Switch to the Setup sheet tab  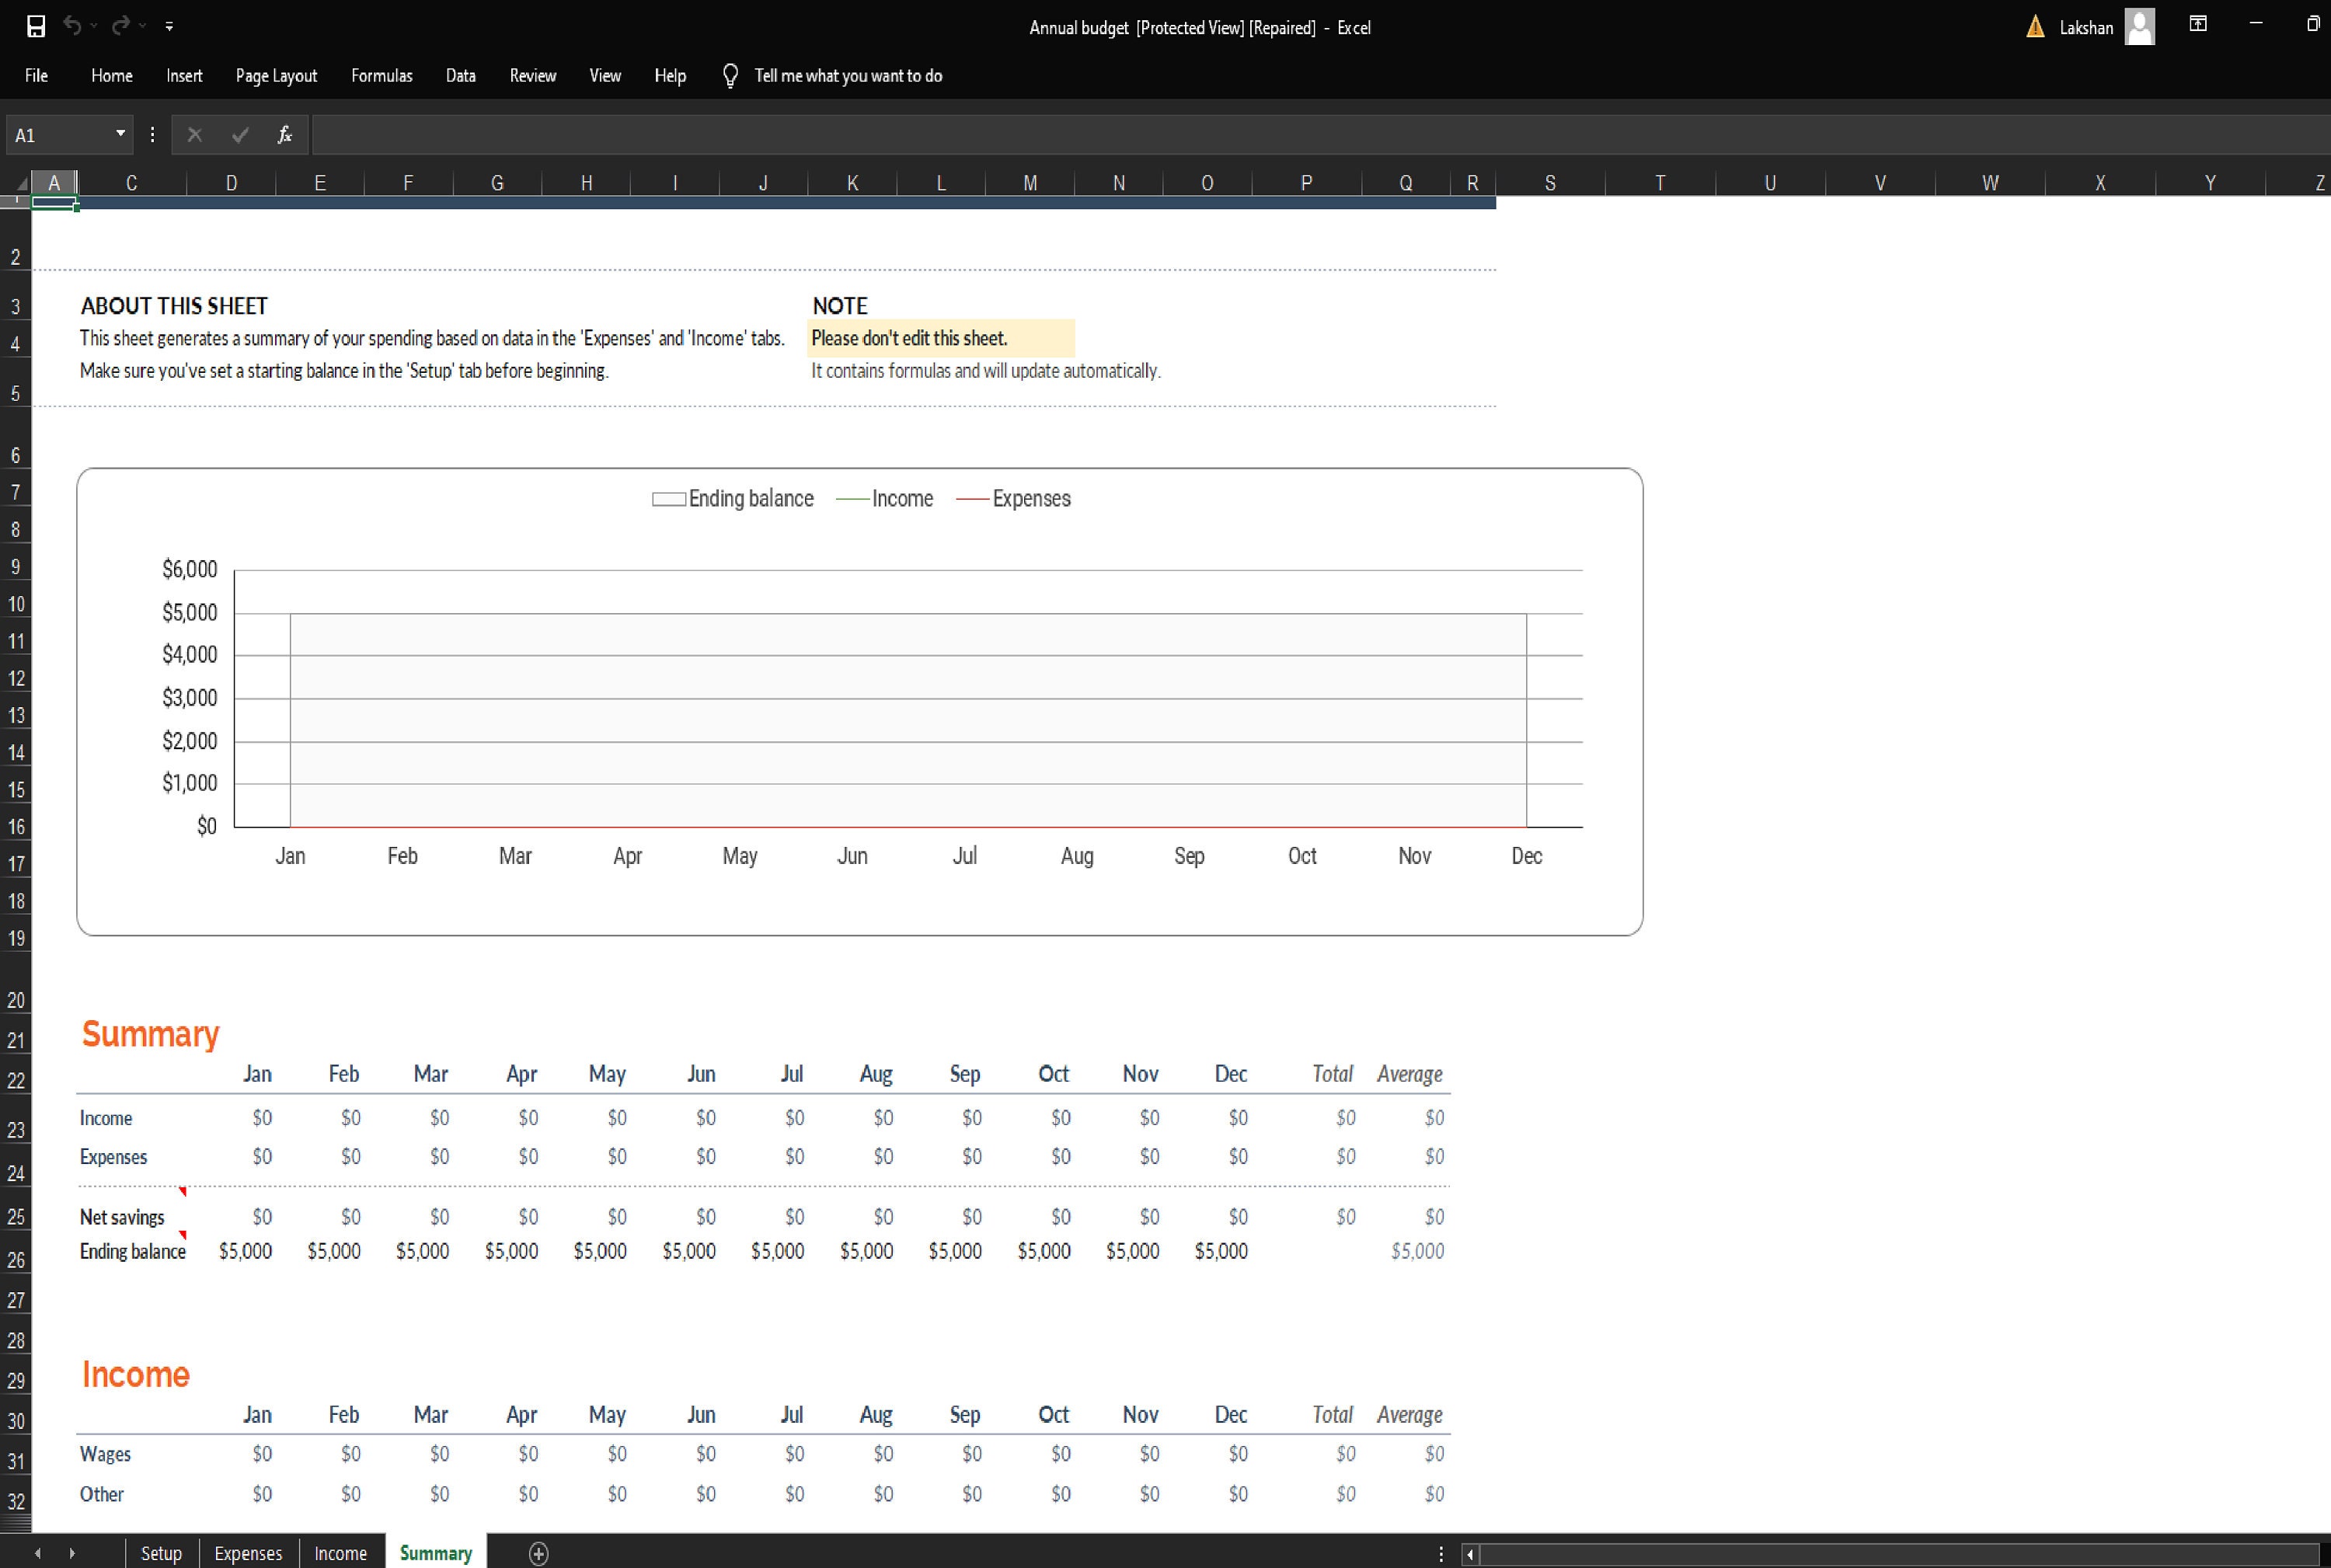tap(161, 1553)
